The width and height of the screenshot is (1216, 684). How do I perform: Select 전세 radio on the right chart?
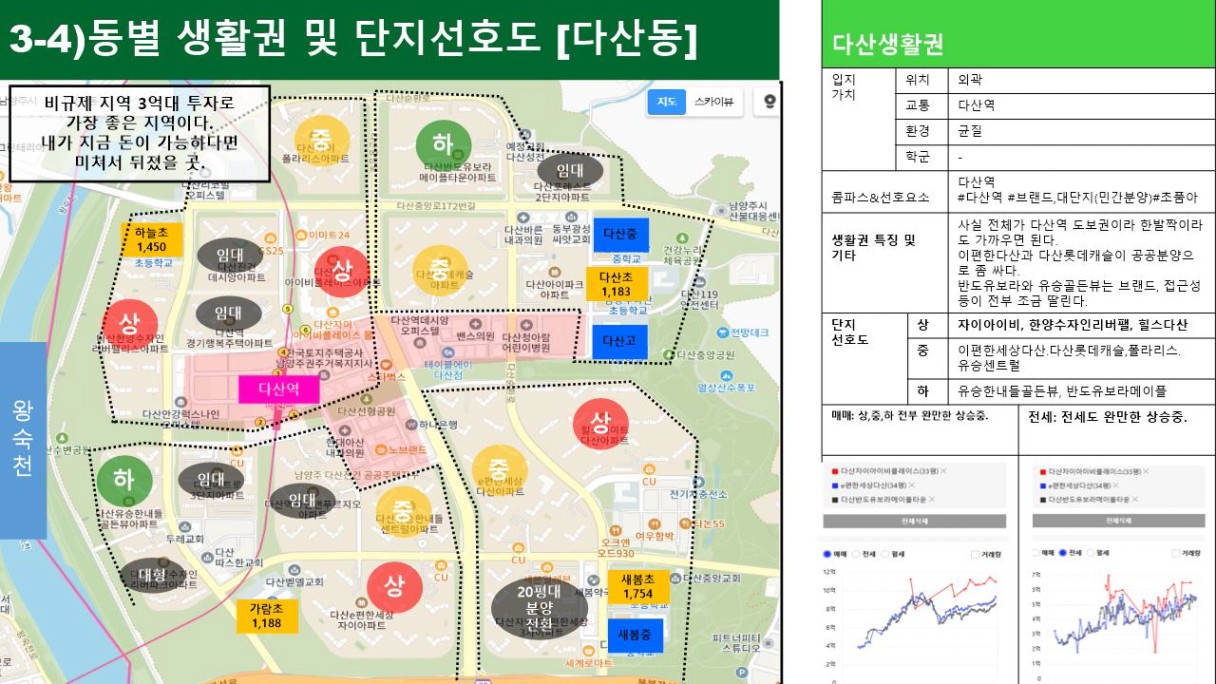pos(1062,553)
